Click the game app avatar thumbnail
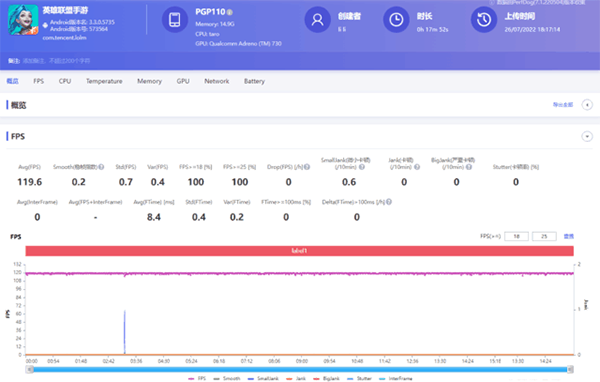Screen dimensions: 600x382 [23, 20]
